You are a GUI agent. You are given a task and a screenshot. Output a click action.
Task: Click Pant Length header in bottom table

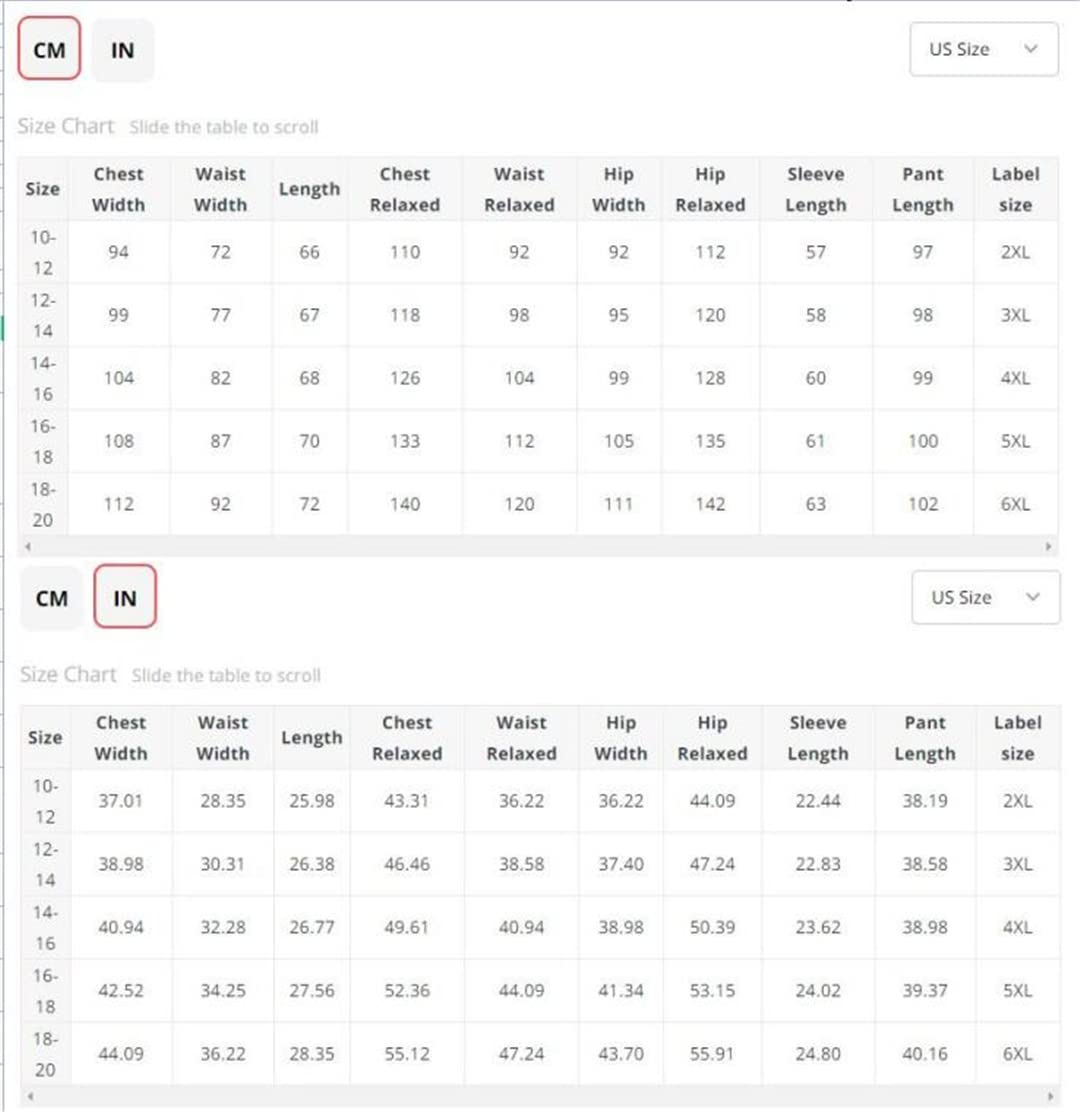pyautogui.click(x=925, y=738)
